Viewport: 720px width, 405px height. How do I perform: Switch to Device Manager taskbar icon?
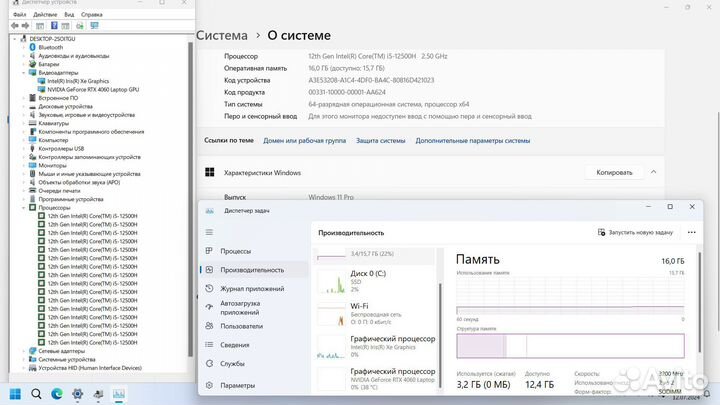(98, 394)
